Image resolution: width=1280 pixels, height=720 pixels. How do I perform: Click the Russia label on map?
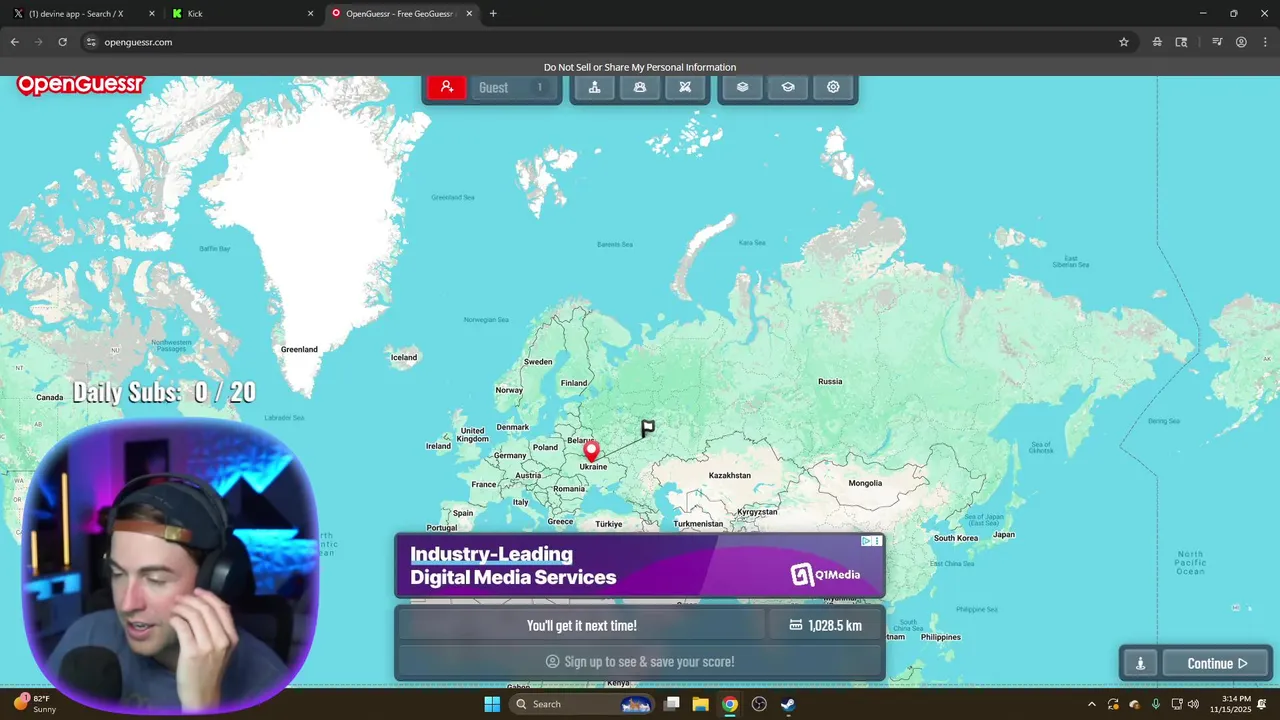click(830, 381)
